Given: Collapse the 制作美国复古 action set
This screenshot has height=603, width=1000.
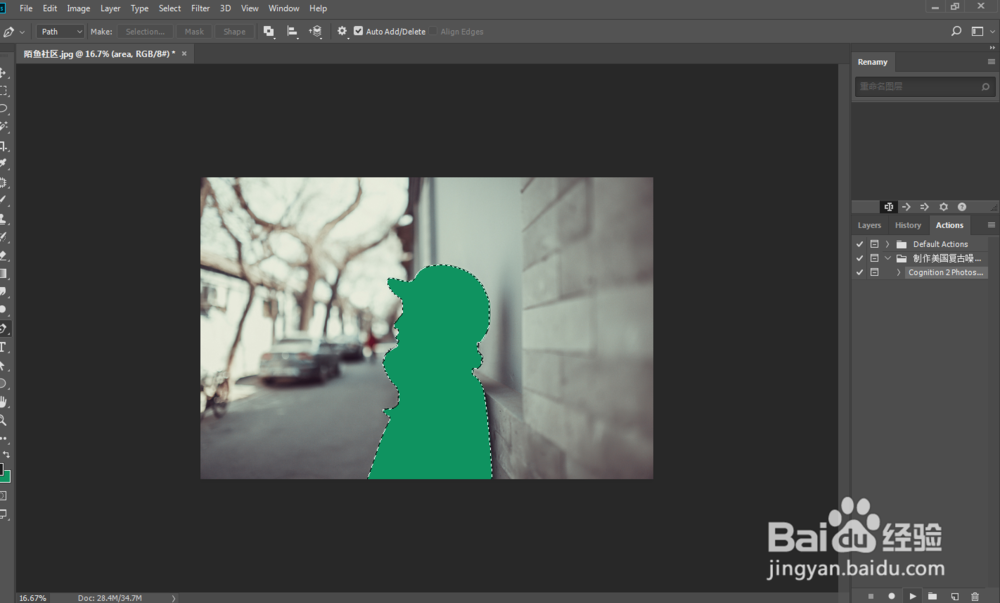Looking at the screenshot, I should coord(887,258).
